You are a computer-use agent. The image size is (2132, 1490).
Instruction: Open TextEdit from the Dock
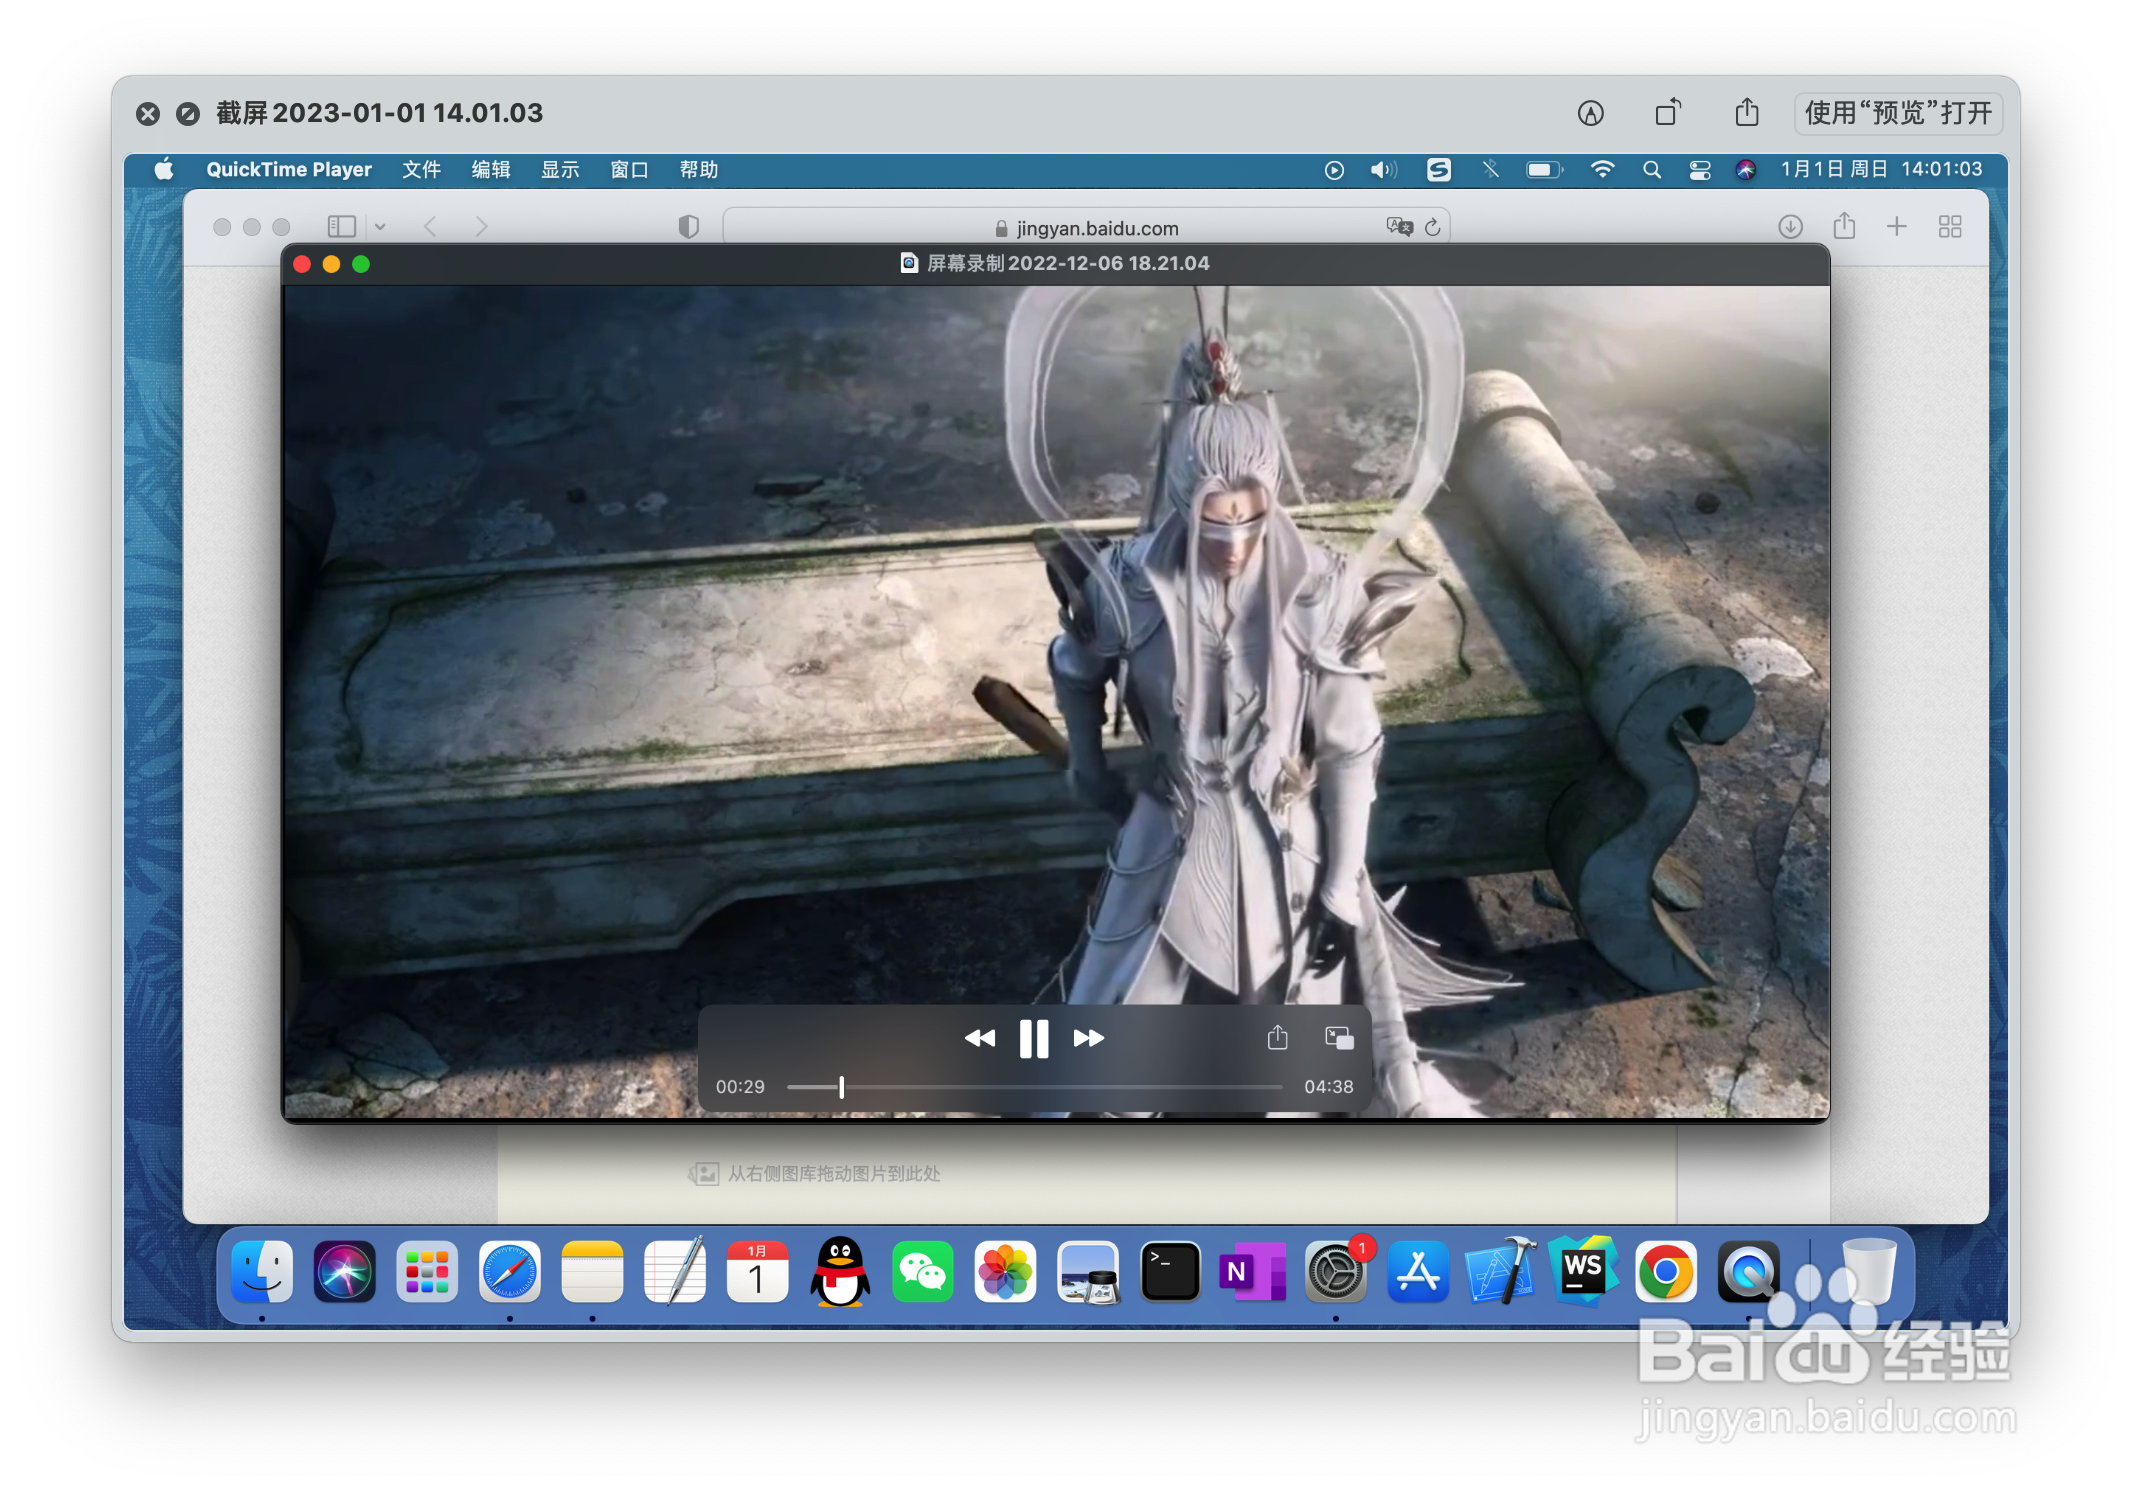[675, 1270]
